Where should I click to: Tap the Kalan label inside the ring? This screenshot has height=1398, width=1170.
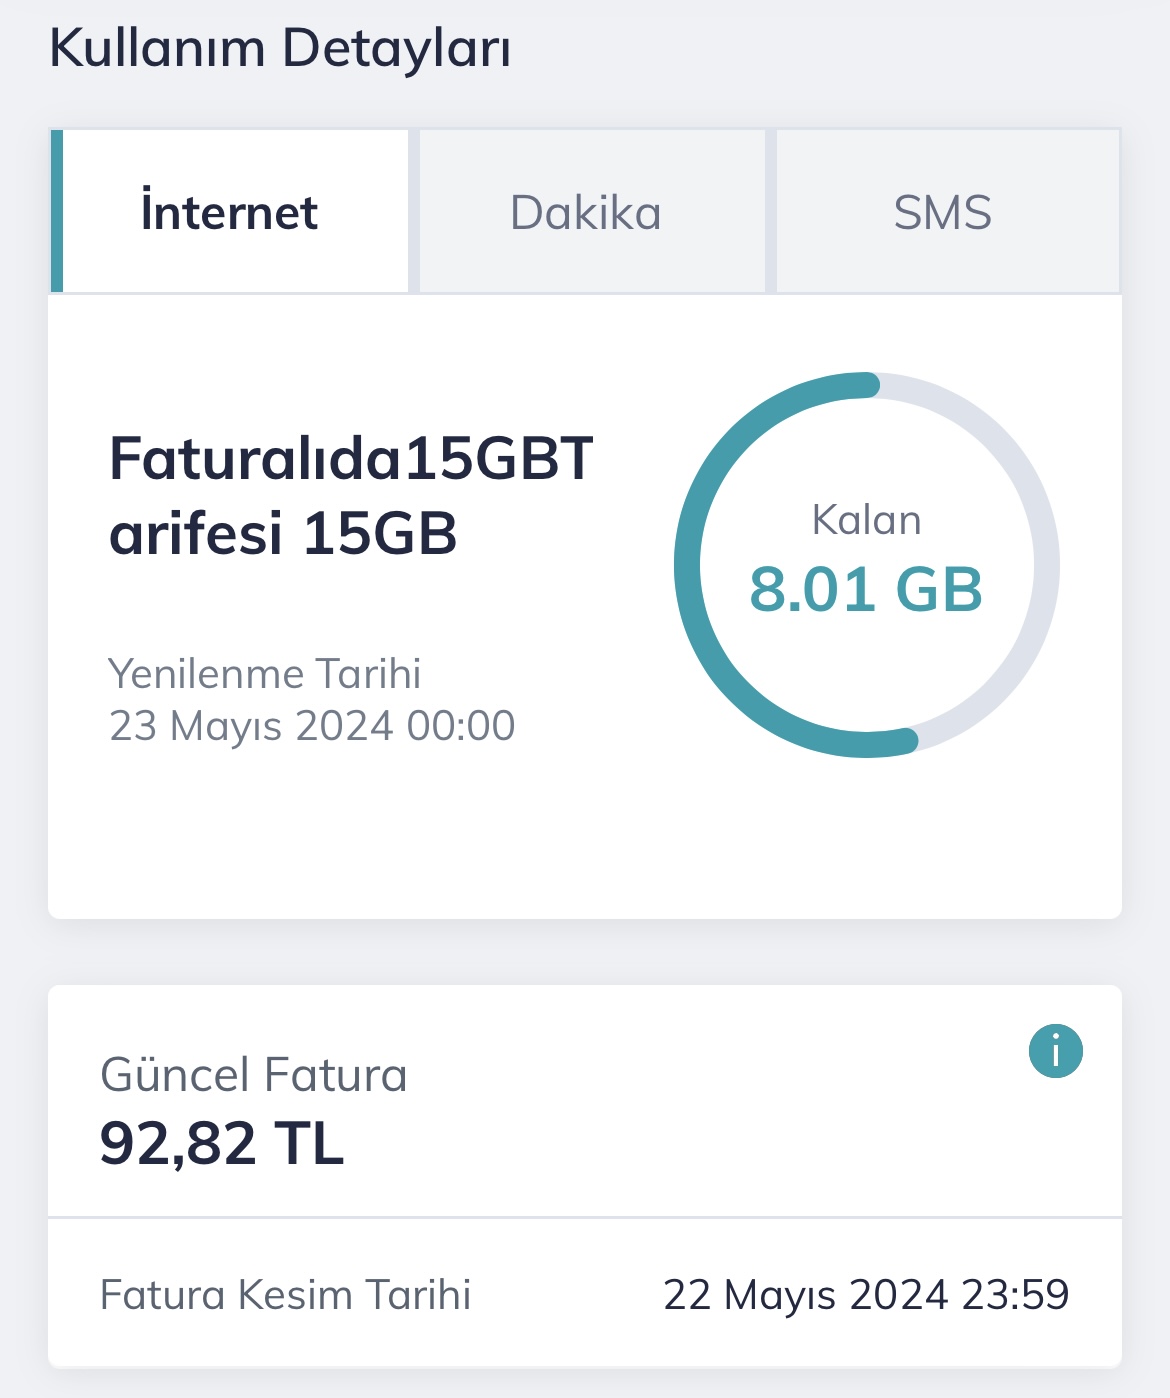[x=866, y=520]
